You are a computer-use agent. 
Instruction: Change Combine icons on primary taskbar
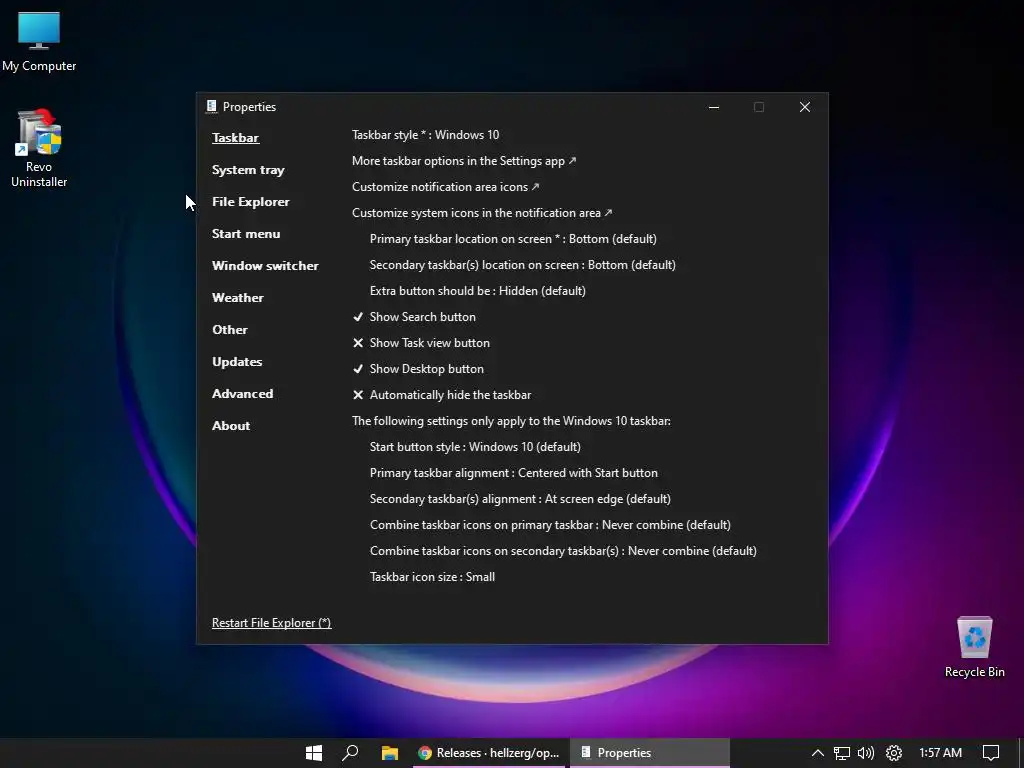click(x=550, y=525)
